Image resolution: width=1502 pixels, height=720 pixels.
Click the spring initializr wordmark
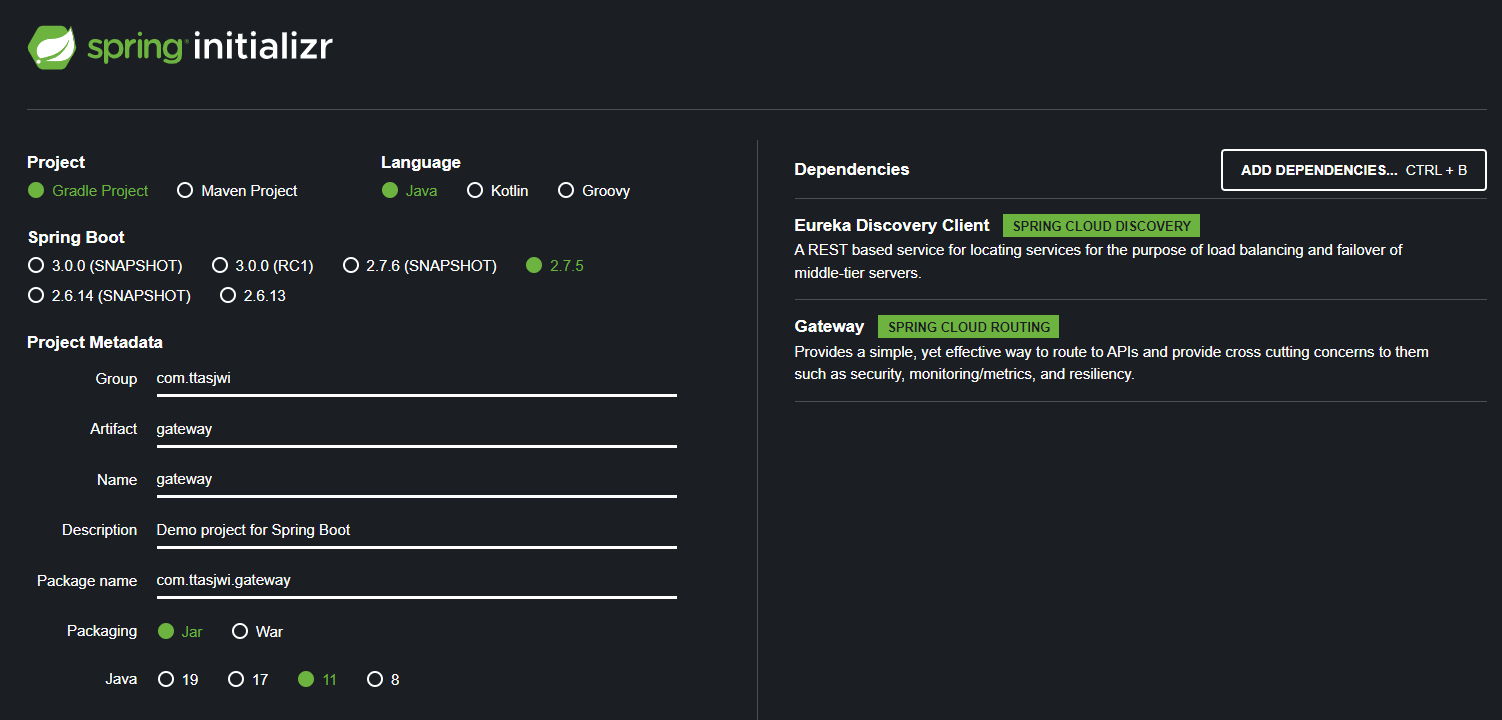pyautogui.click(x=209, y=47)
